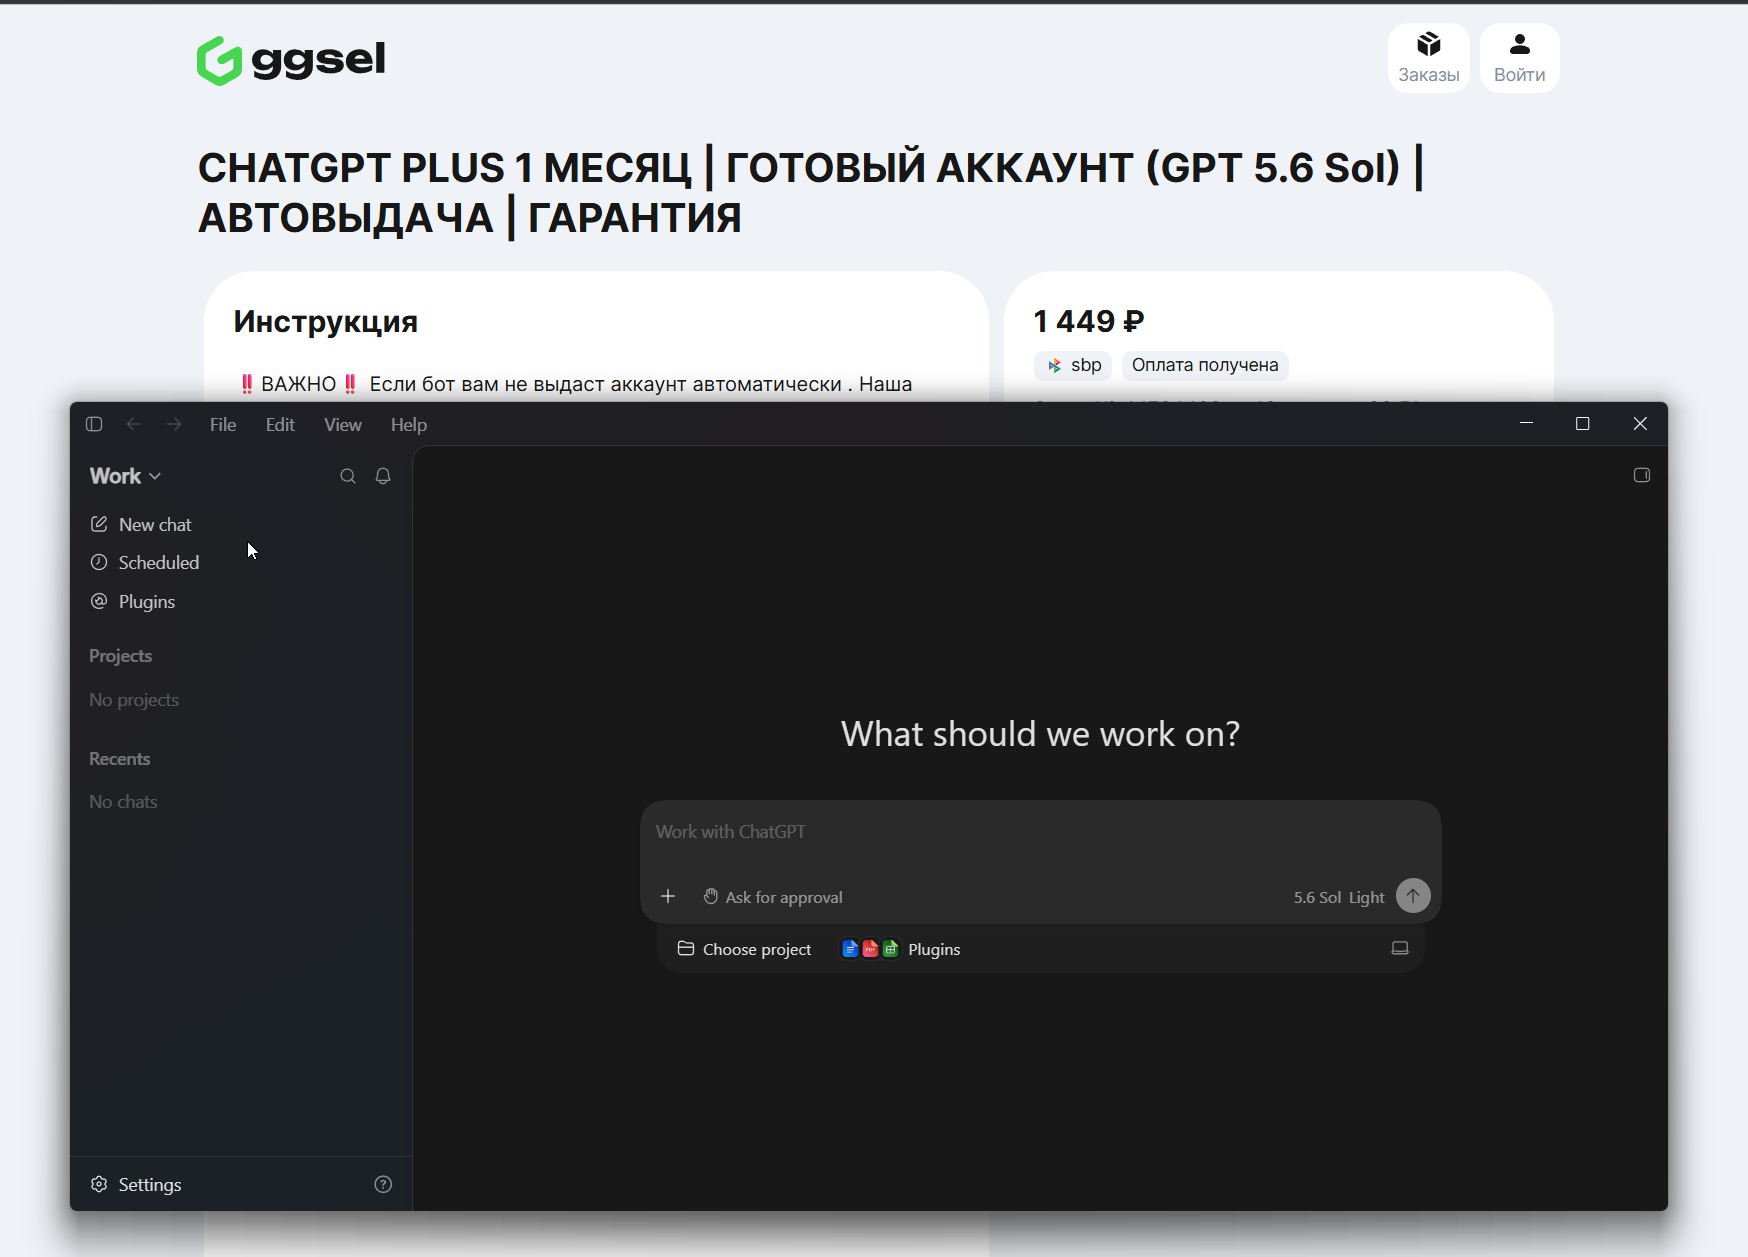
Task: Click the Plugins sidebar icon
Action: (x=99, y=601)
